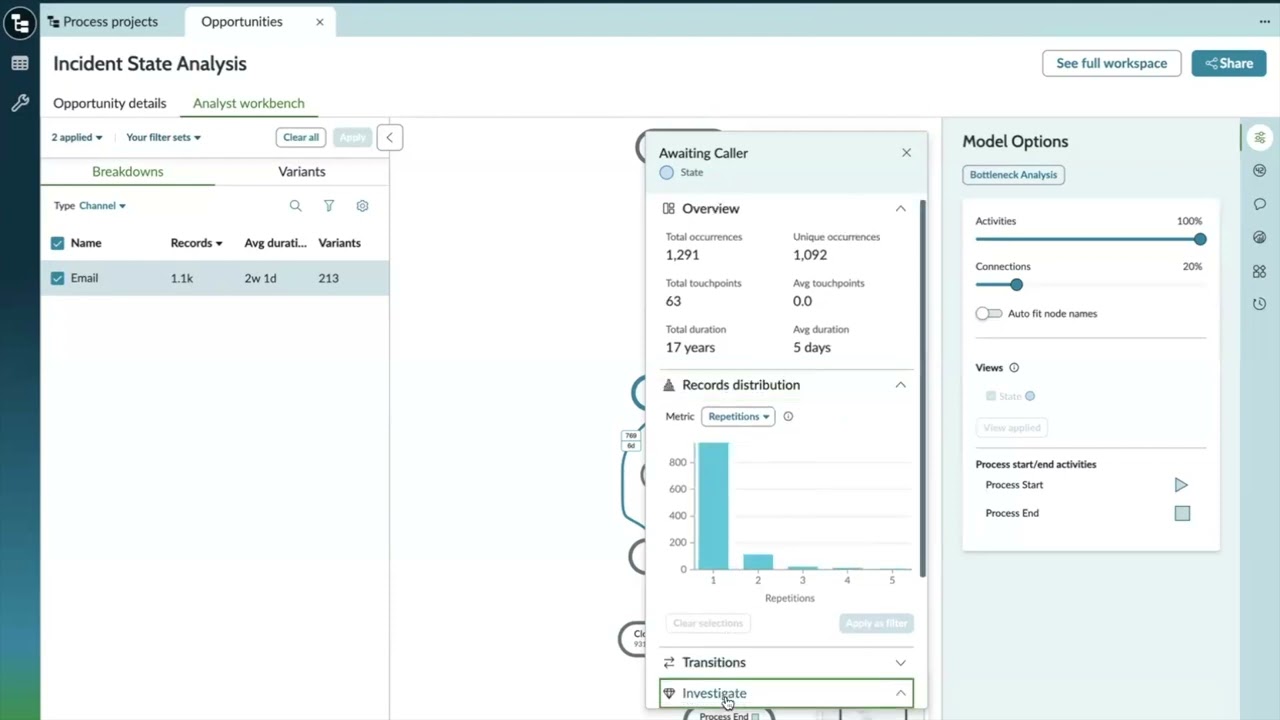
Task: Open the table view sidebar icon
Action: (x=20, y=63)
